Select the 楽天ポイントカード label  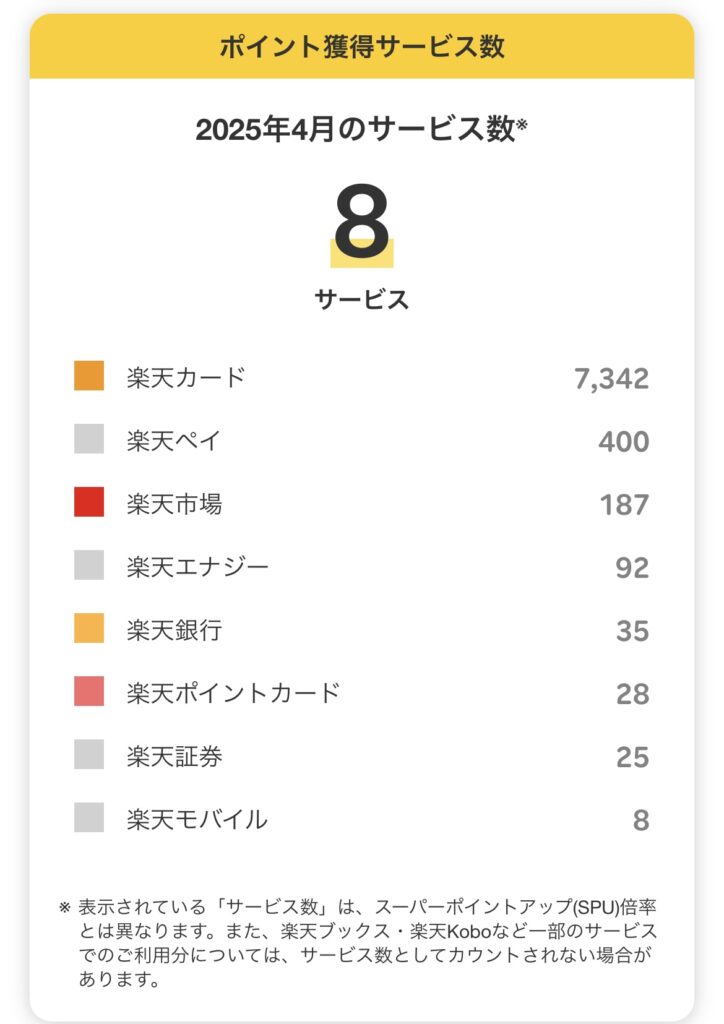click(x=234, y=692)
